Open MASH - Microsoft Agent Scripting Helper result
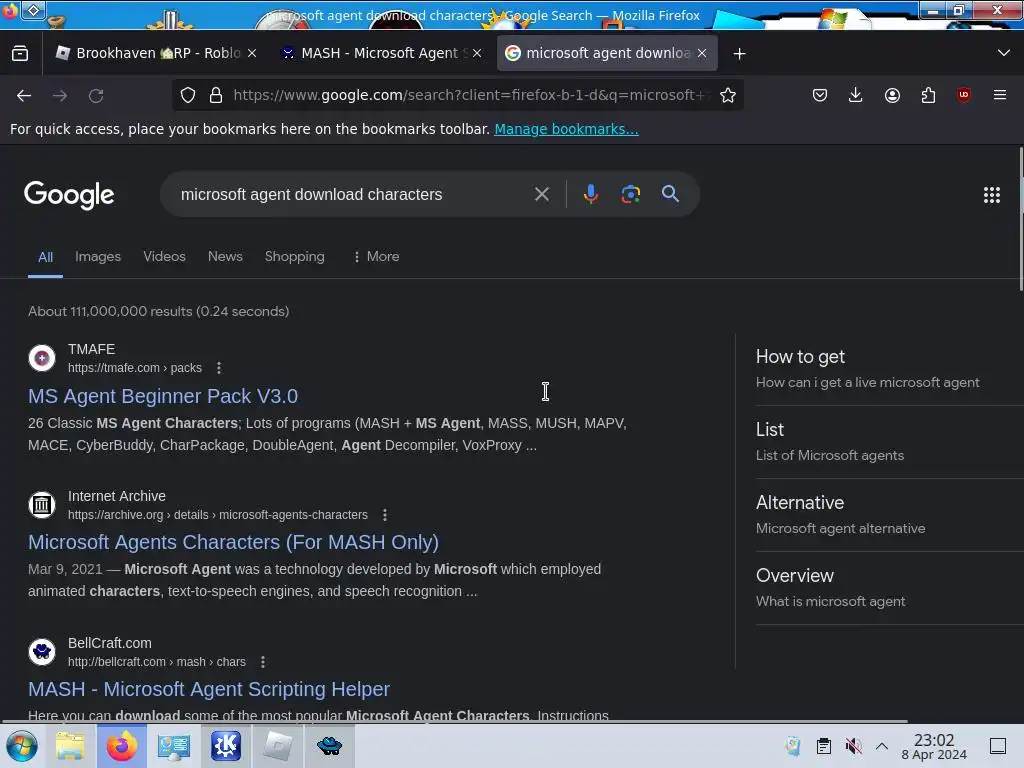Image resolution: width=1024 pixels, height=768 pixels. pos(209,689)
